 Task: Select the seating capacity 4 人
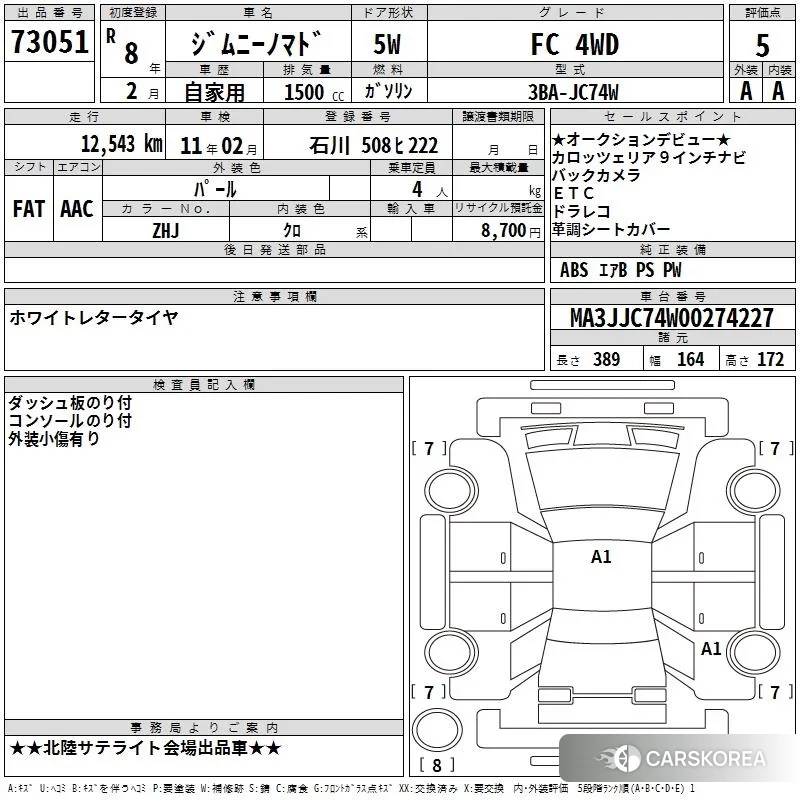[x=430, y=189]
